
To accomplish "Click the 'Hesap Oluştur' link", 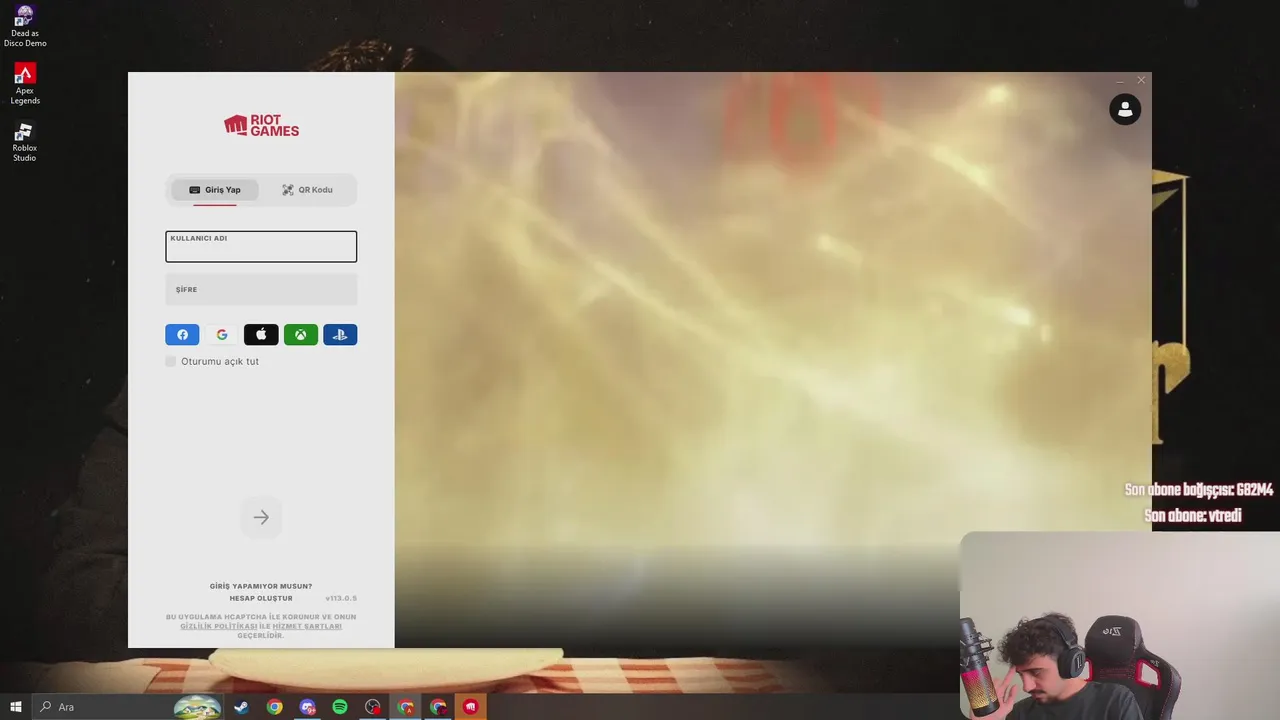I will (x=261, y=598).
